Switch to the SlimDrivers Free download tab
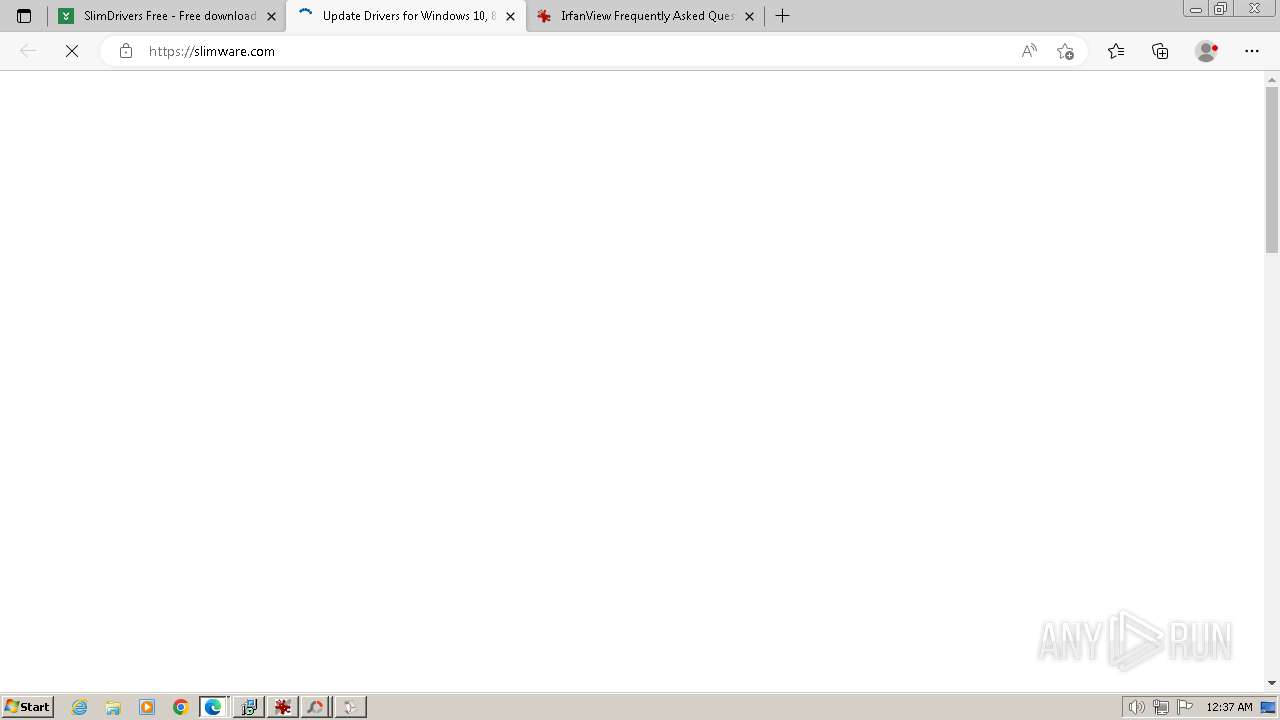Viewport: 1280px width, 720px height. pyautogui.click(x=167, y=16)
